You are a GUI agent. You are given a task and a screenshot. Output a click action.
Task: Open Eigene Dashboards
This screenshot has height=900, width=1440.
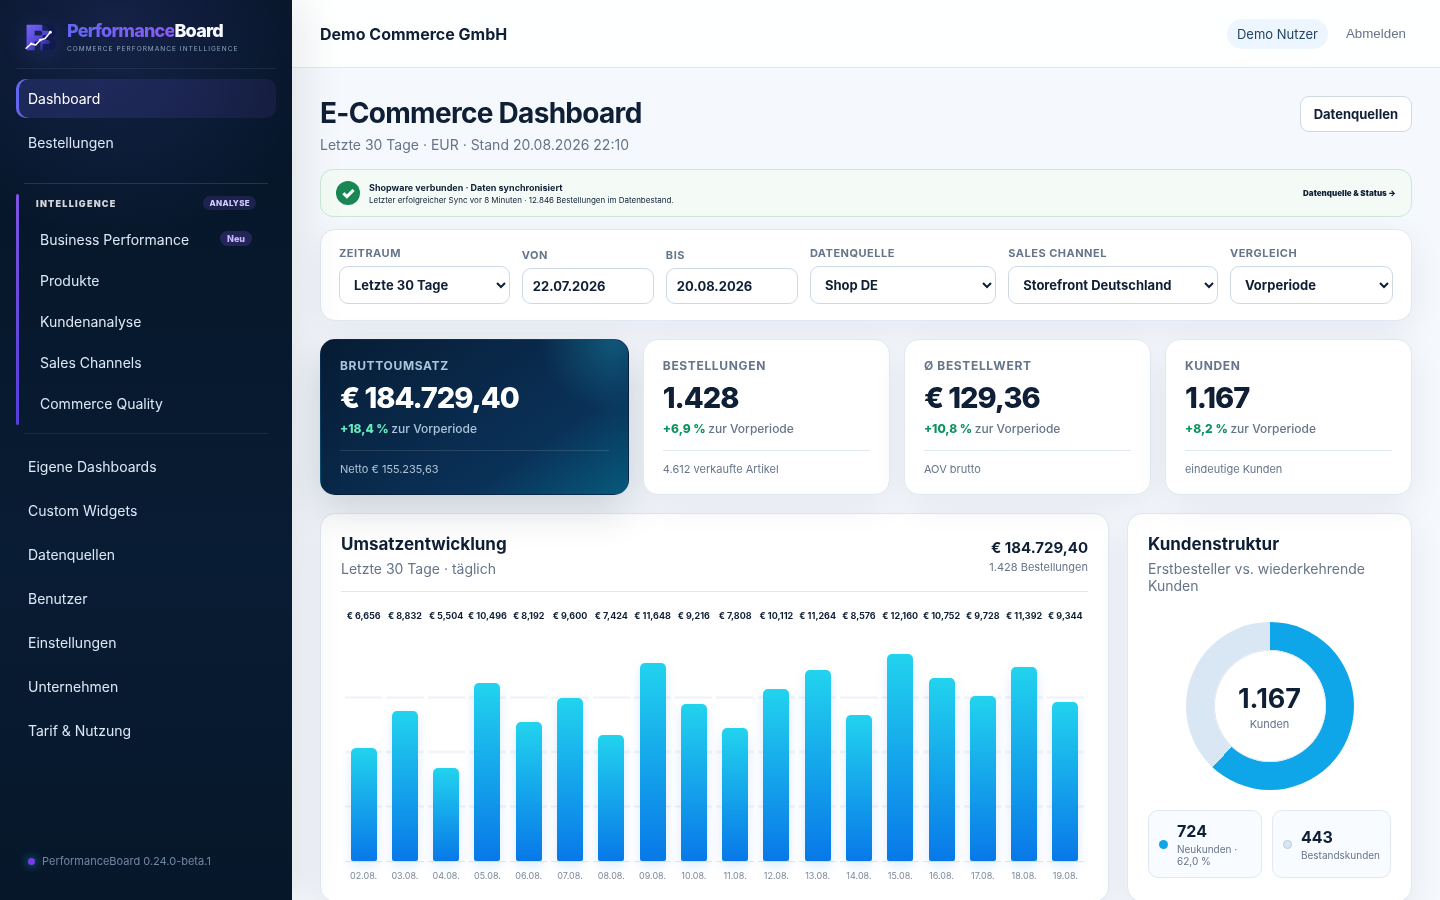(x=146, y=467)
